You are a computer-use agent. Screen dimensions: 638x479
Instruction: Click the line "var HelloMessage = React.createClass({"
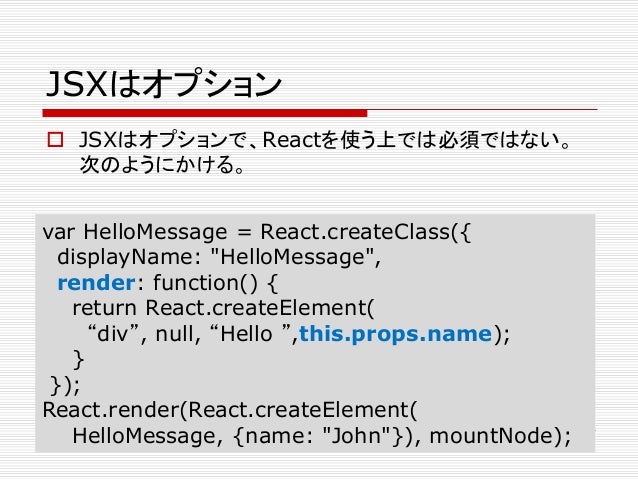257,232
